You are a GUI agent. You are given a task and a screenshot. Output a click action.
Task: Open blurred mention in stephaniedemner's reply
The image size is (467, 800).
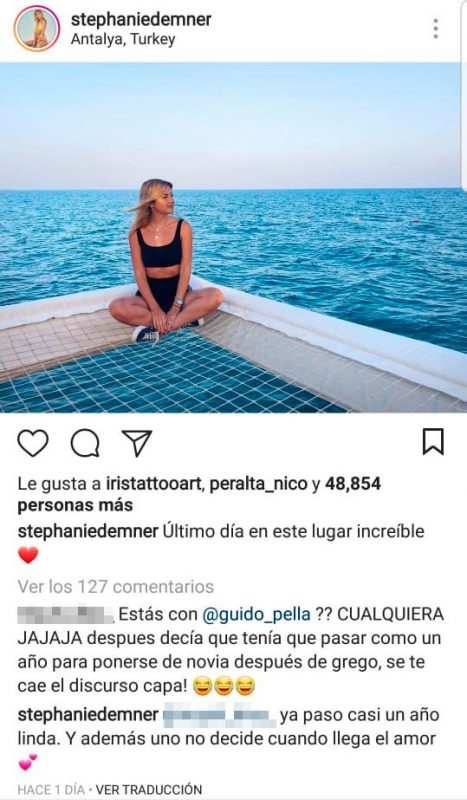pyautogui.click(x=220, y=715)
